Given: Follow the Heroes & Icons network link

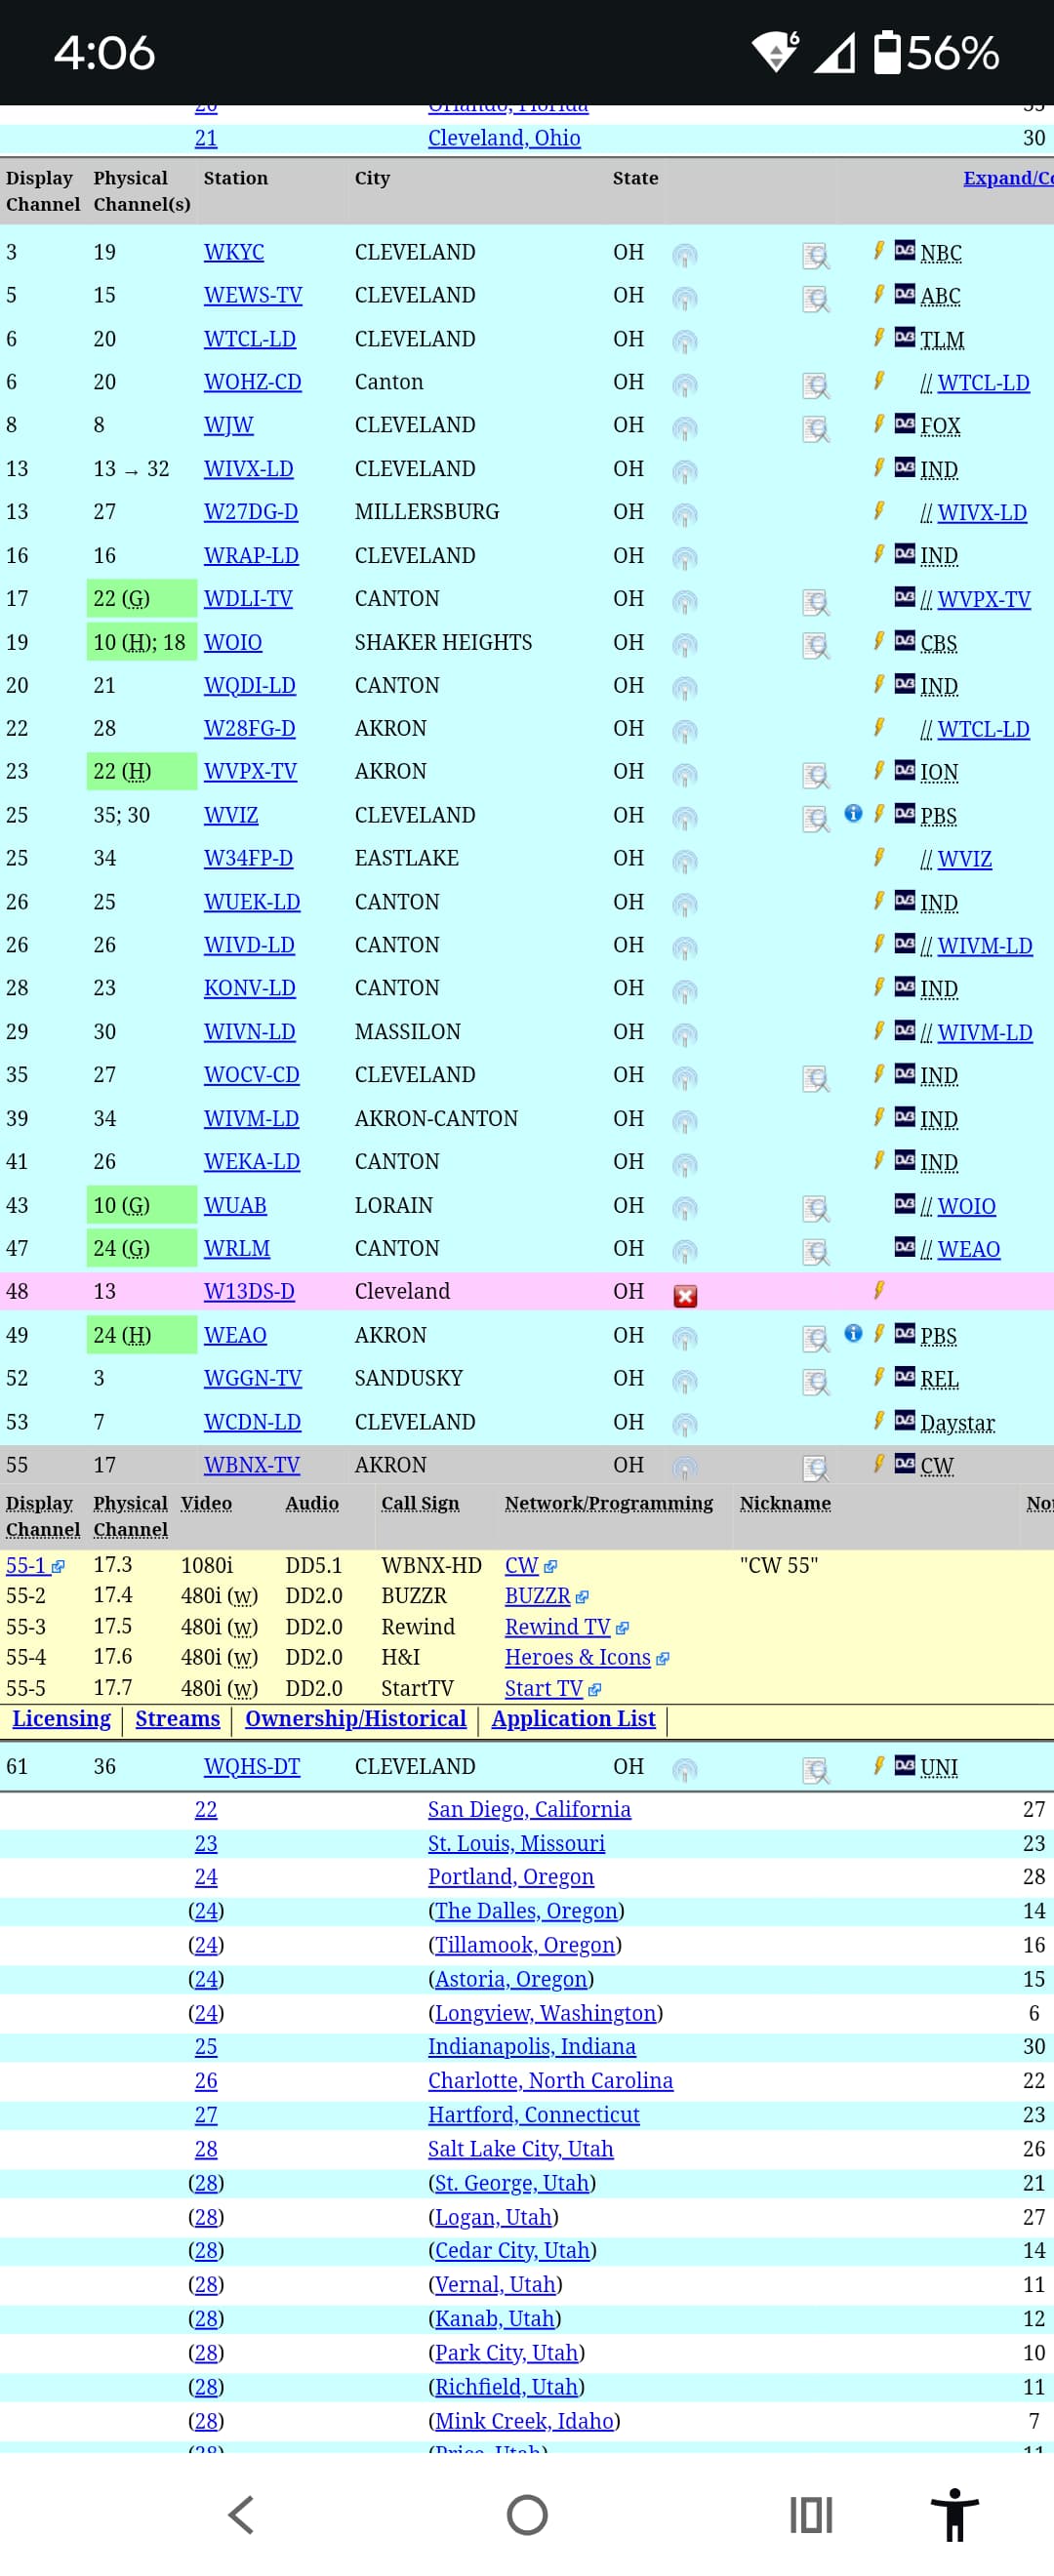Looking at the screenshot, I should tap(577, 1657).
